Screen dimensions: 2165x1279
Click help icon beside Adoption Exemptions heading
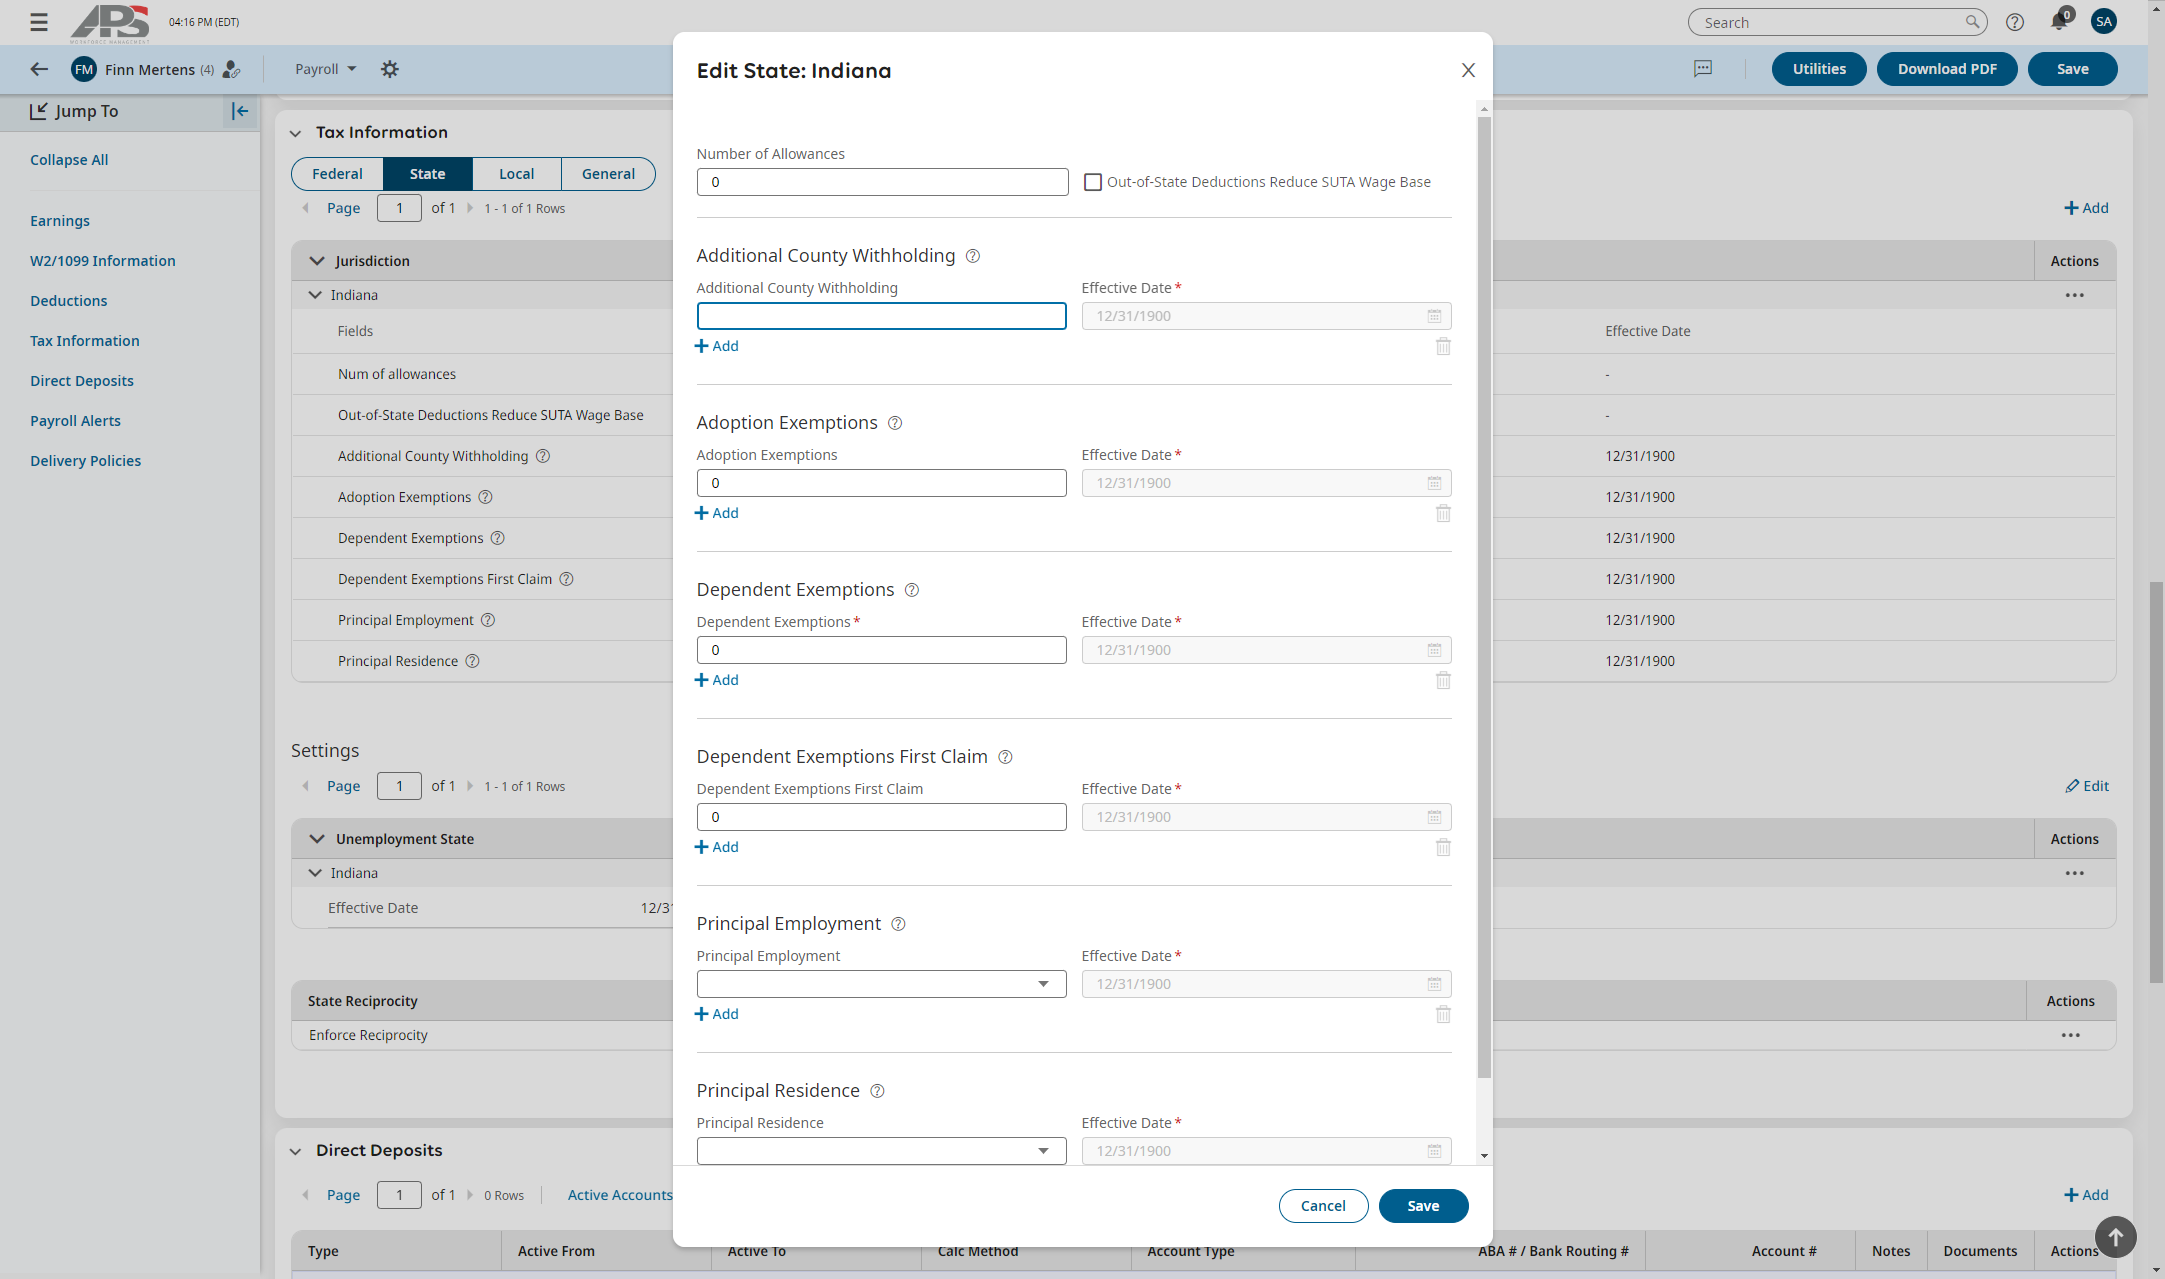click(895, 423)
